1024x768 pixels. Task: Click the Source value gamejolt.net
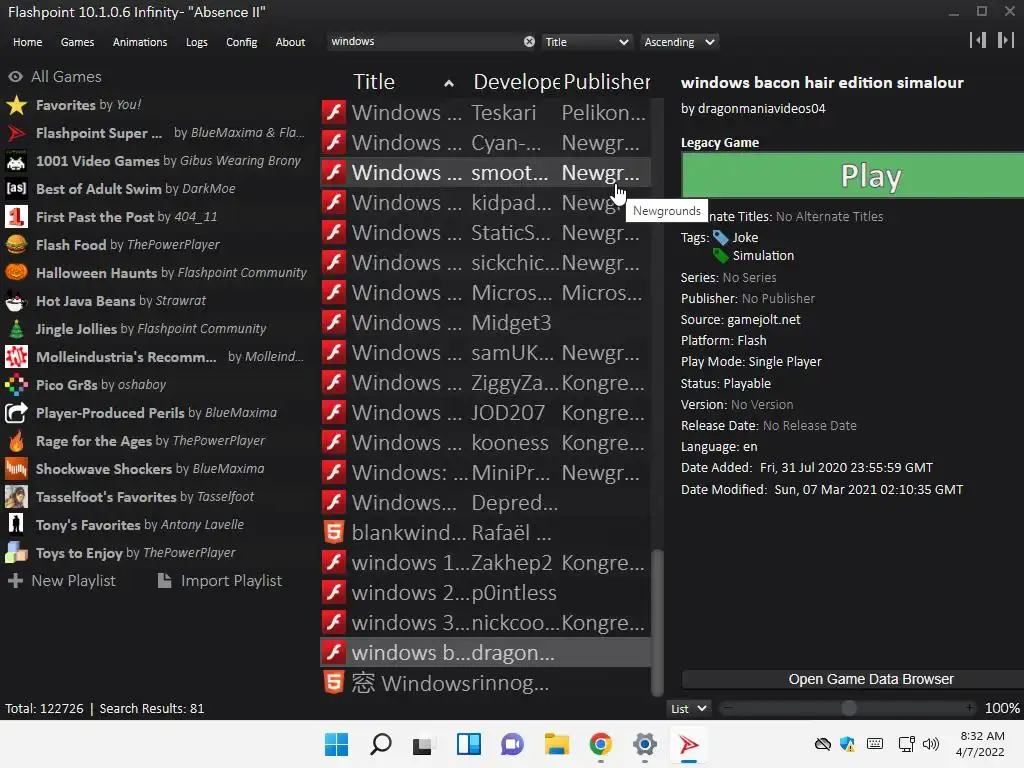[763, 320]
